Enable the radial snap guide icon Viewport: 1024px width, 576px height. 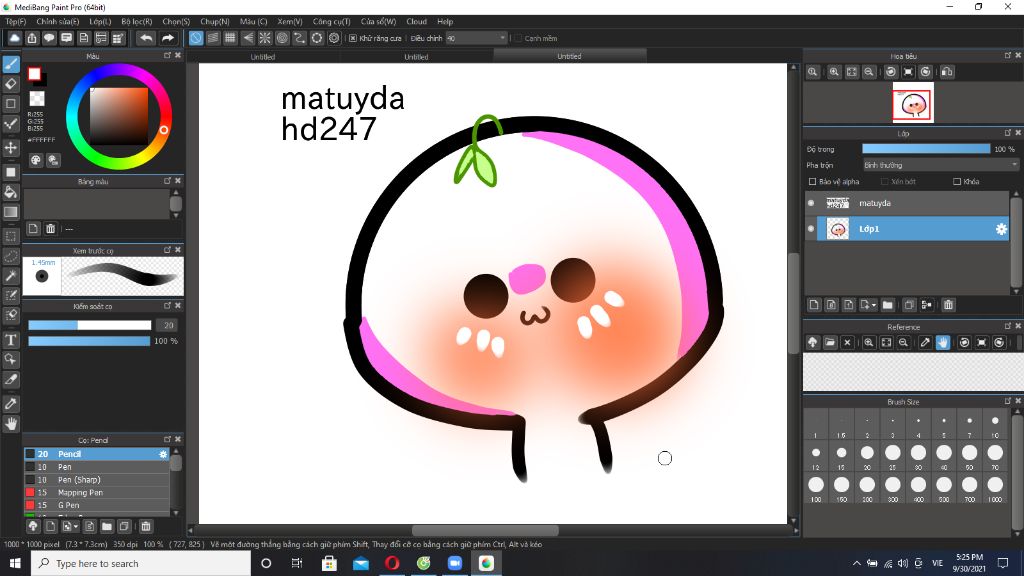point(264,39)
